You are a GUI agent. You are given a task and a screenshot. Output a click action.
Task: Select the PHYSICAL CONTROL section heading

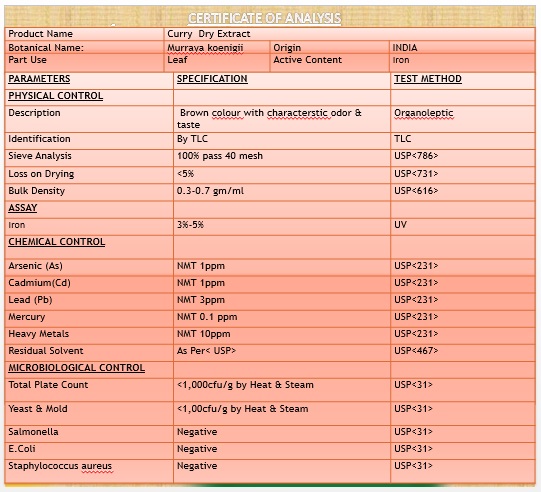tap(56, 96)
